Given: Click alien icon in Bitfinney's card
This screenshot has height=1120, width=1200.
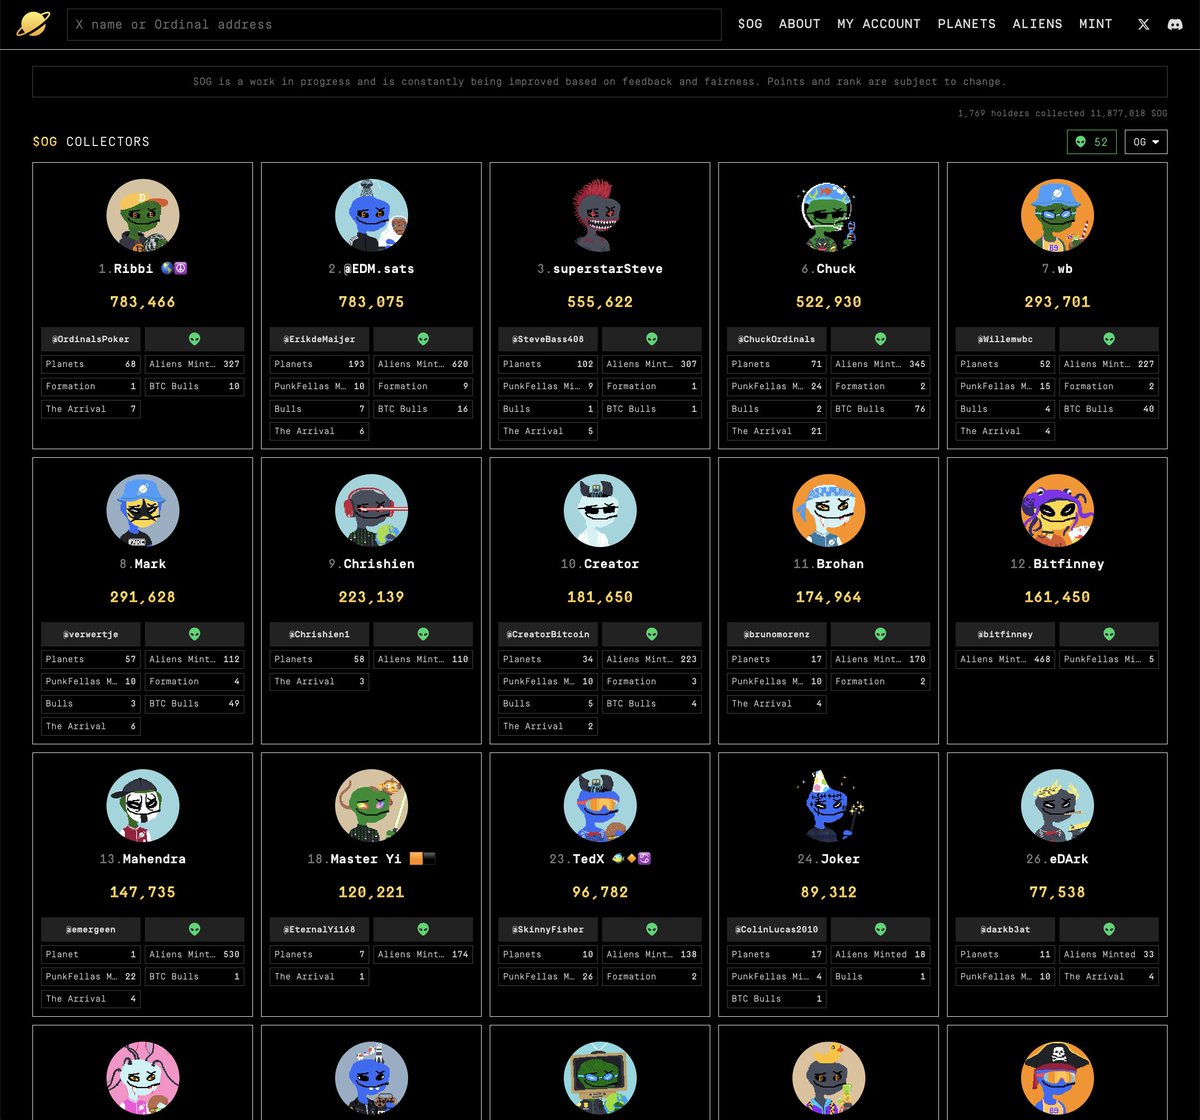Looking at the screenshot, I should click(1109, 634).
